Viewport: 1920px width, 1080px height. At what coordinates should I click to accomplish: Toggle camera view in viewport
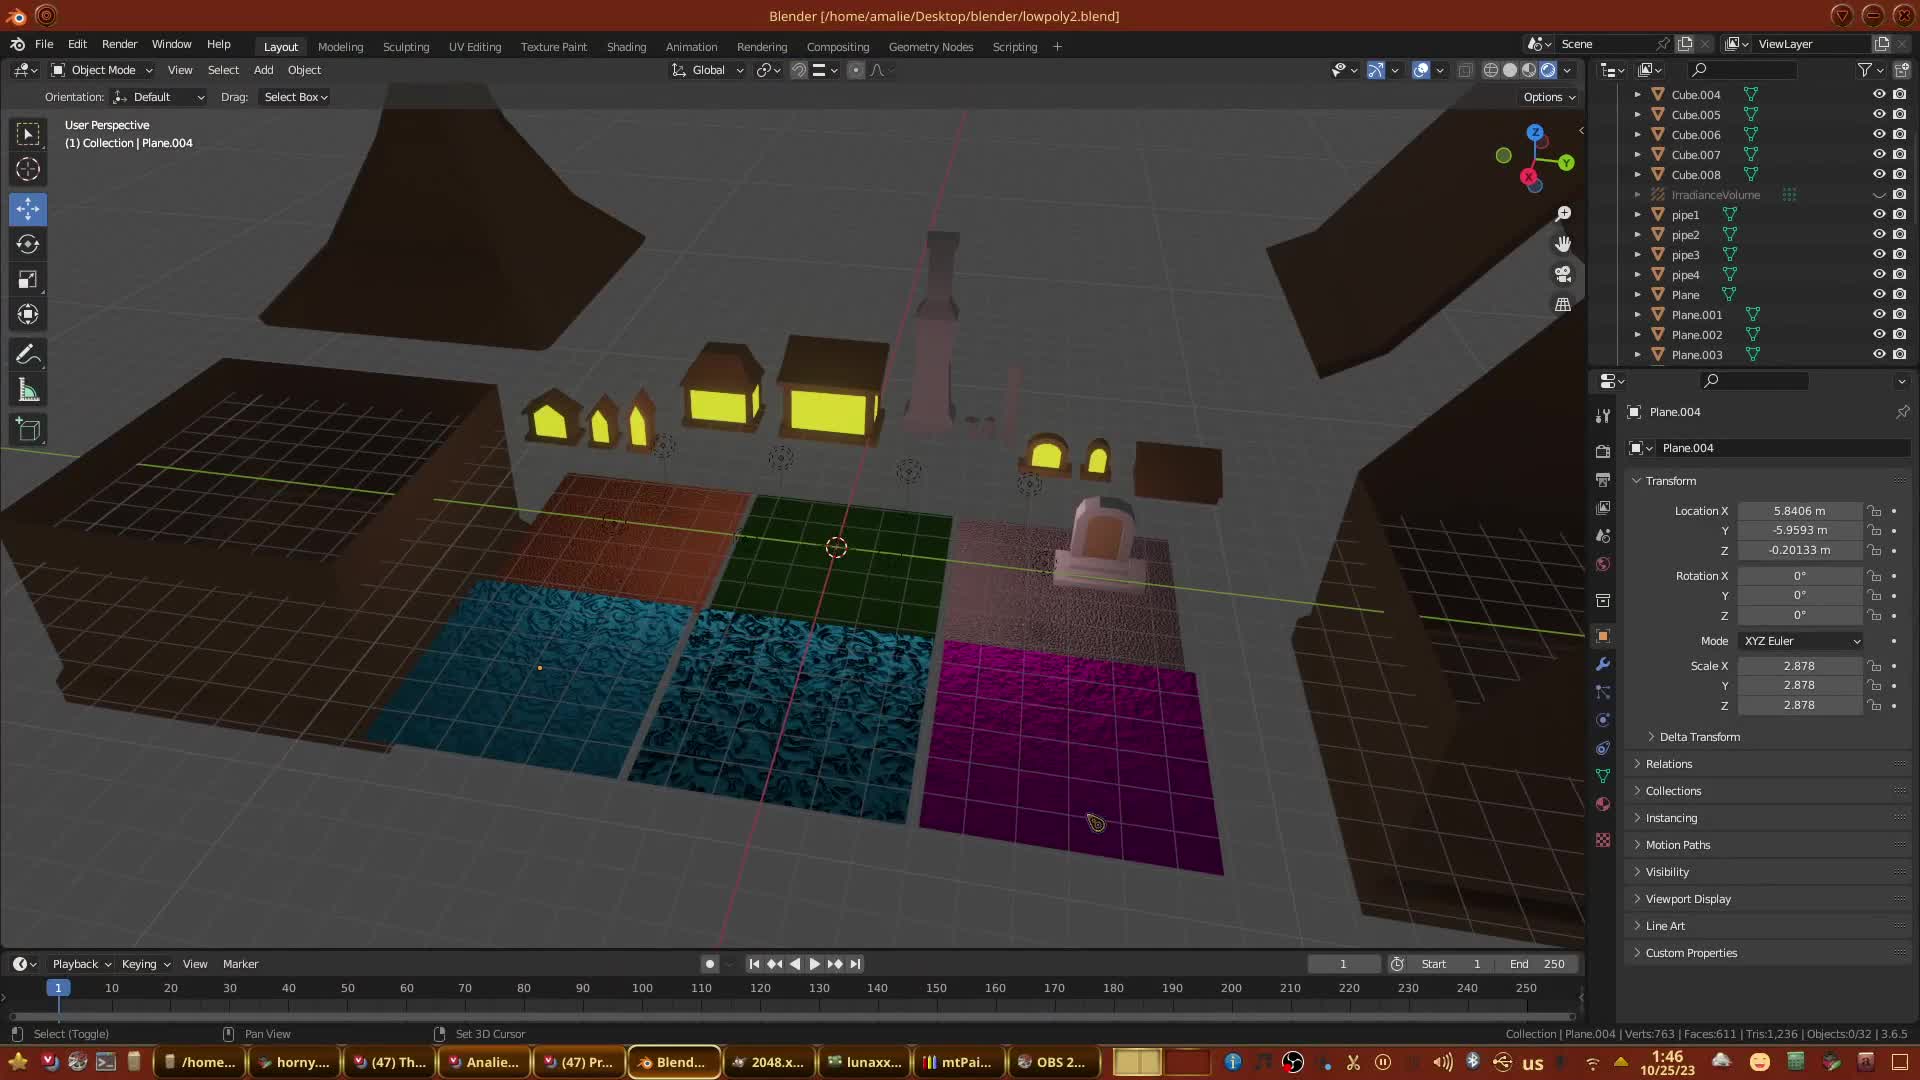coord(1563,274)
